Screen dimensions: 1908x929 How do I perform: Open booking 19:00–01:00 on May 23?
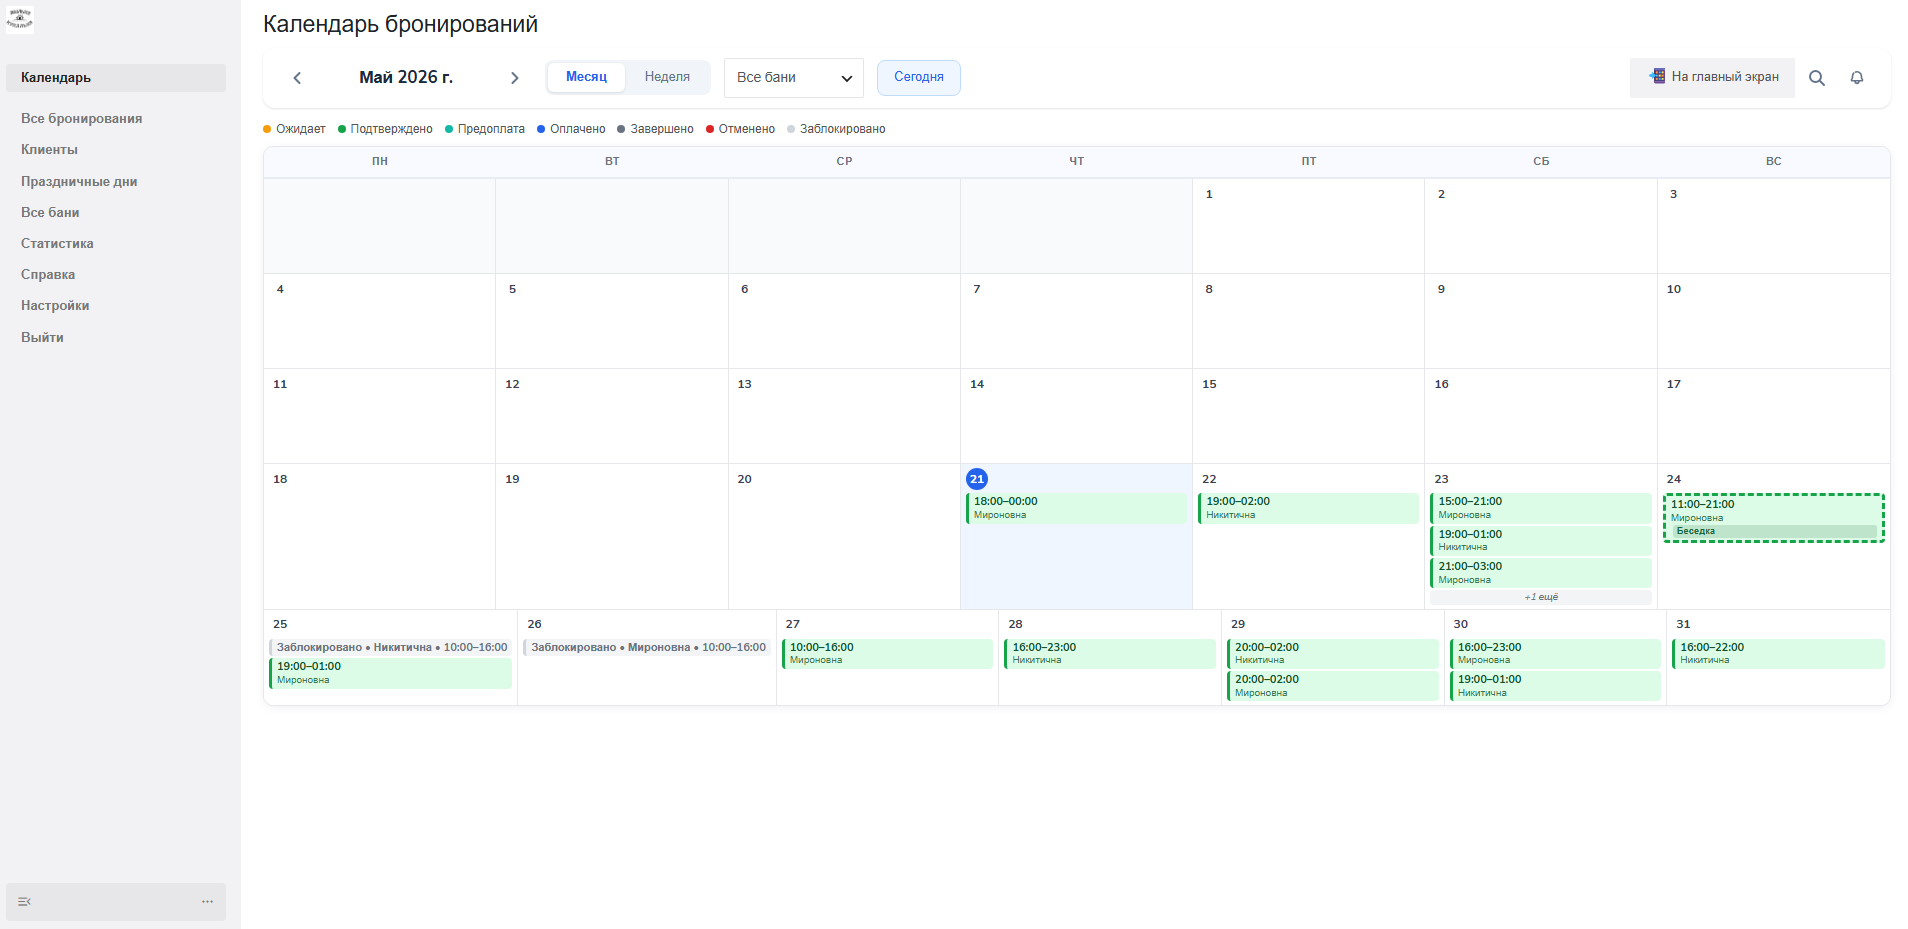pyautogui.click(x=1540, y=541)
